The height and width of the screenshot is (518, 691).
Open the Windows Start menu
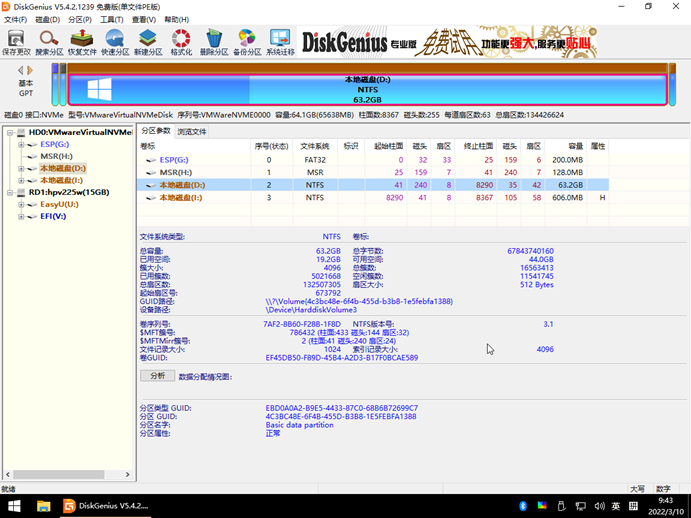coord(14,506)
